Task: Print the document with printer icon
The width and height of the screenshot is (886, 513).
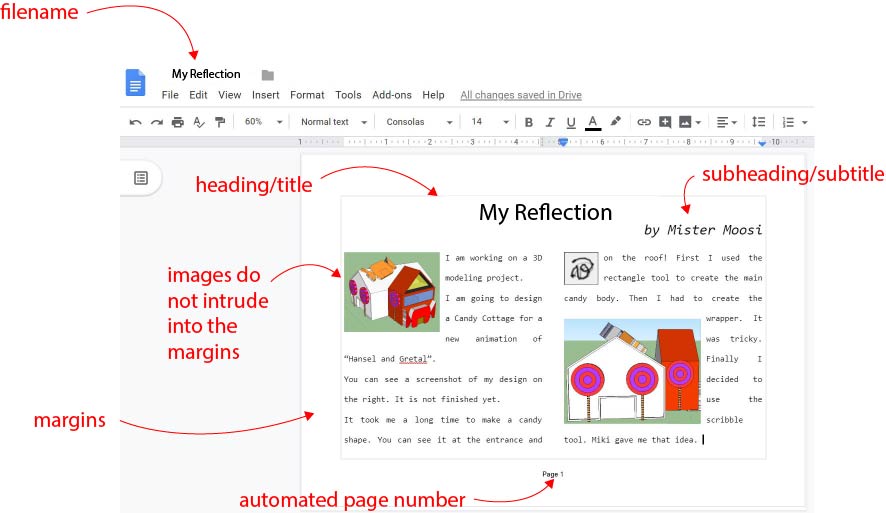Action: pyautogui.click(x=177, y=122)
